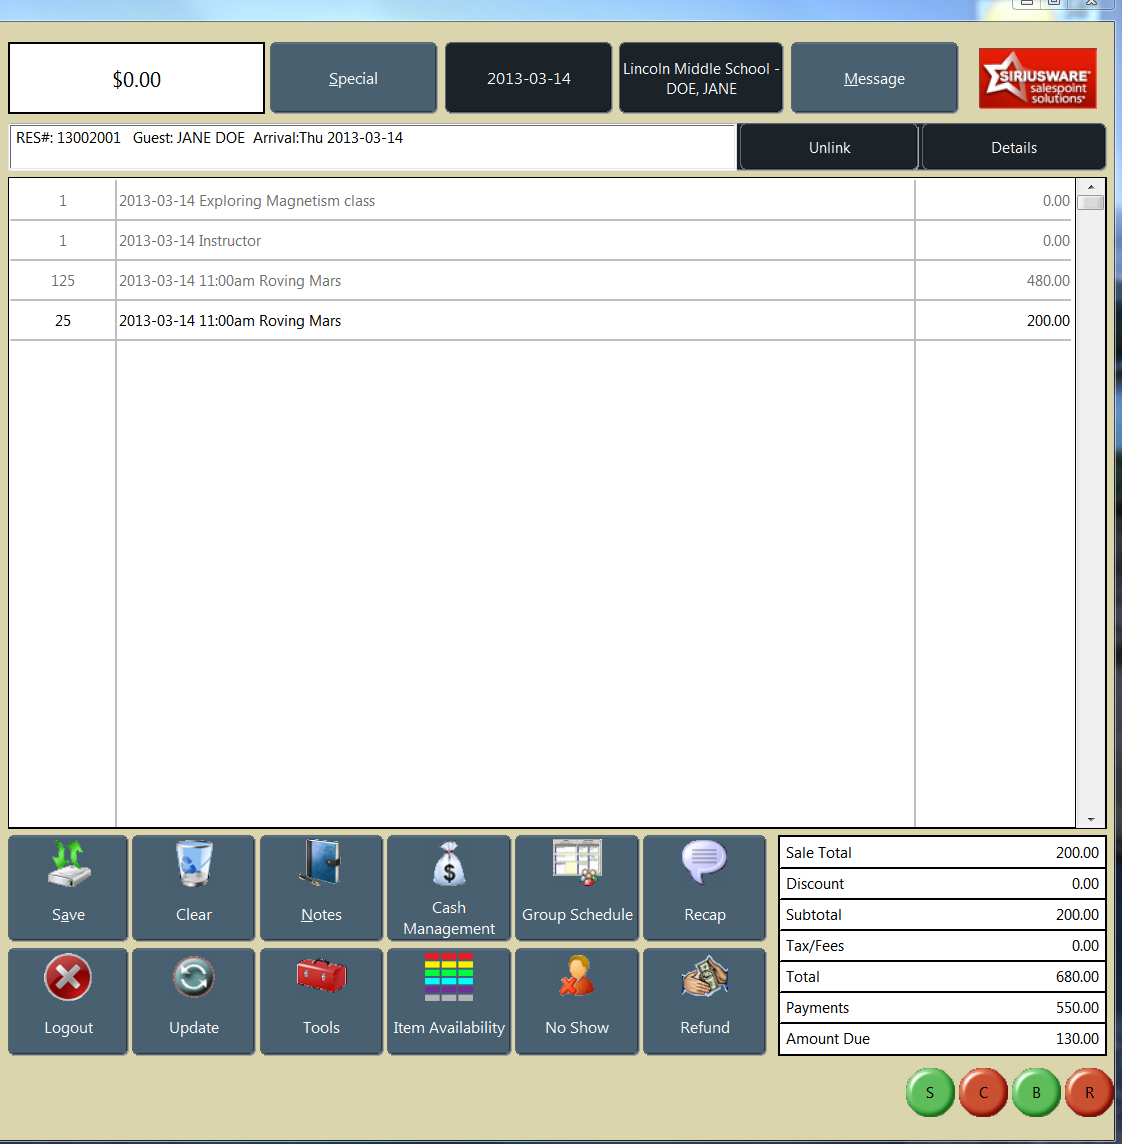View Details of reservation 13002001
The width and height of the screenshot is (1122, 1144).
pyautogui.click(x=1013, y=146)
